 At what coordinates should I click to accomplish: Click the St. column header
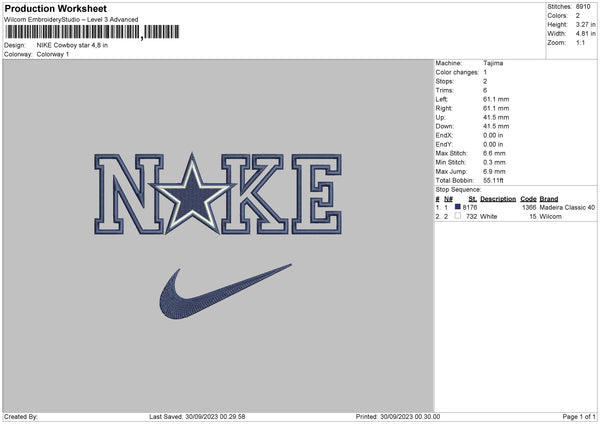[x=473, y=199]
